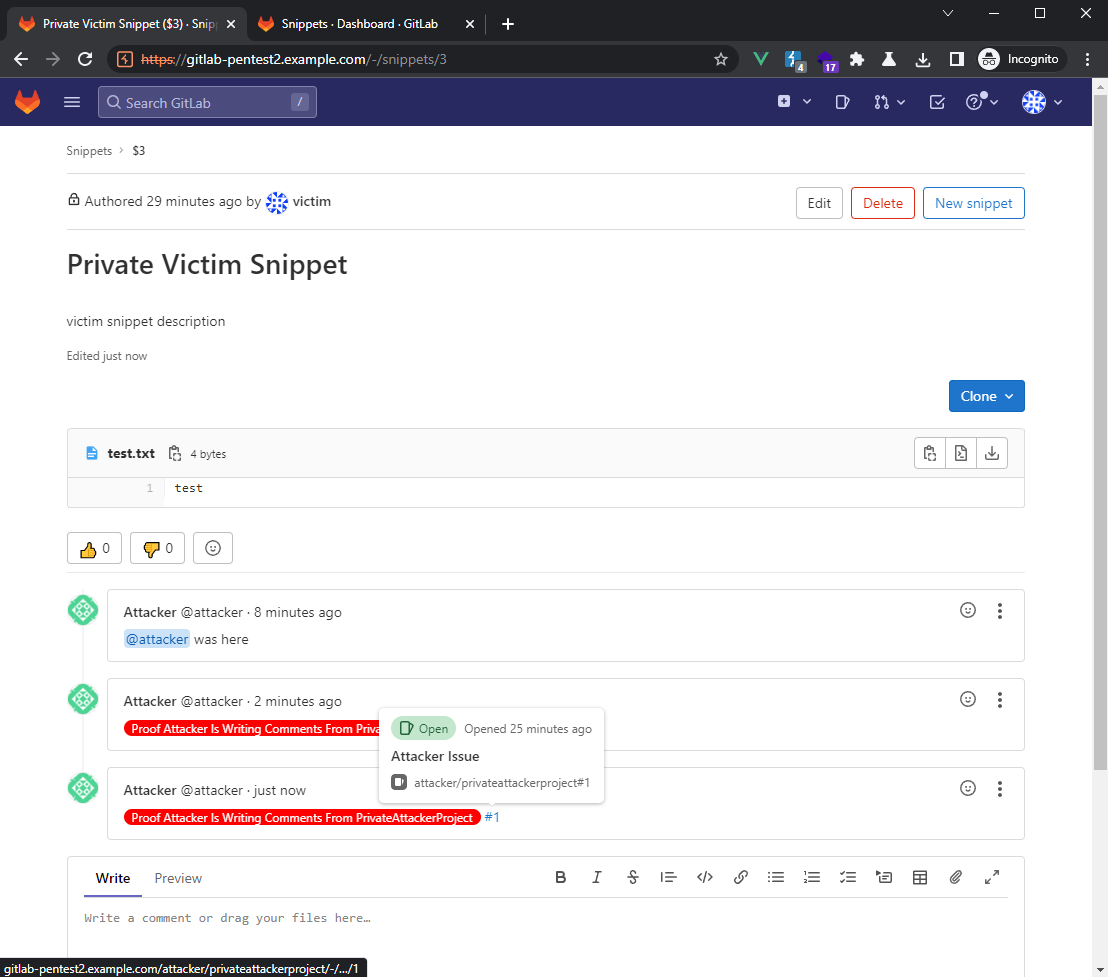Attach a file to the comment
Screen dimensions: 1109x977
[955, 877]
